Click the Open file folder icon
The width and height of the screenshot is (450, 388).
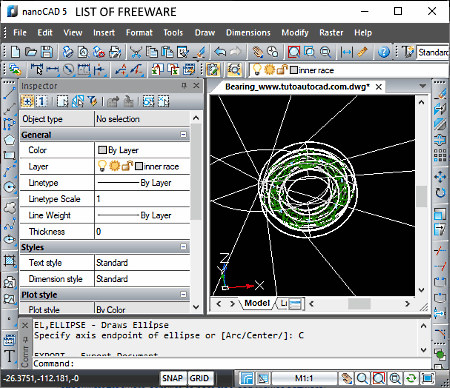pyautogui.click(x=31, y=52)
